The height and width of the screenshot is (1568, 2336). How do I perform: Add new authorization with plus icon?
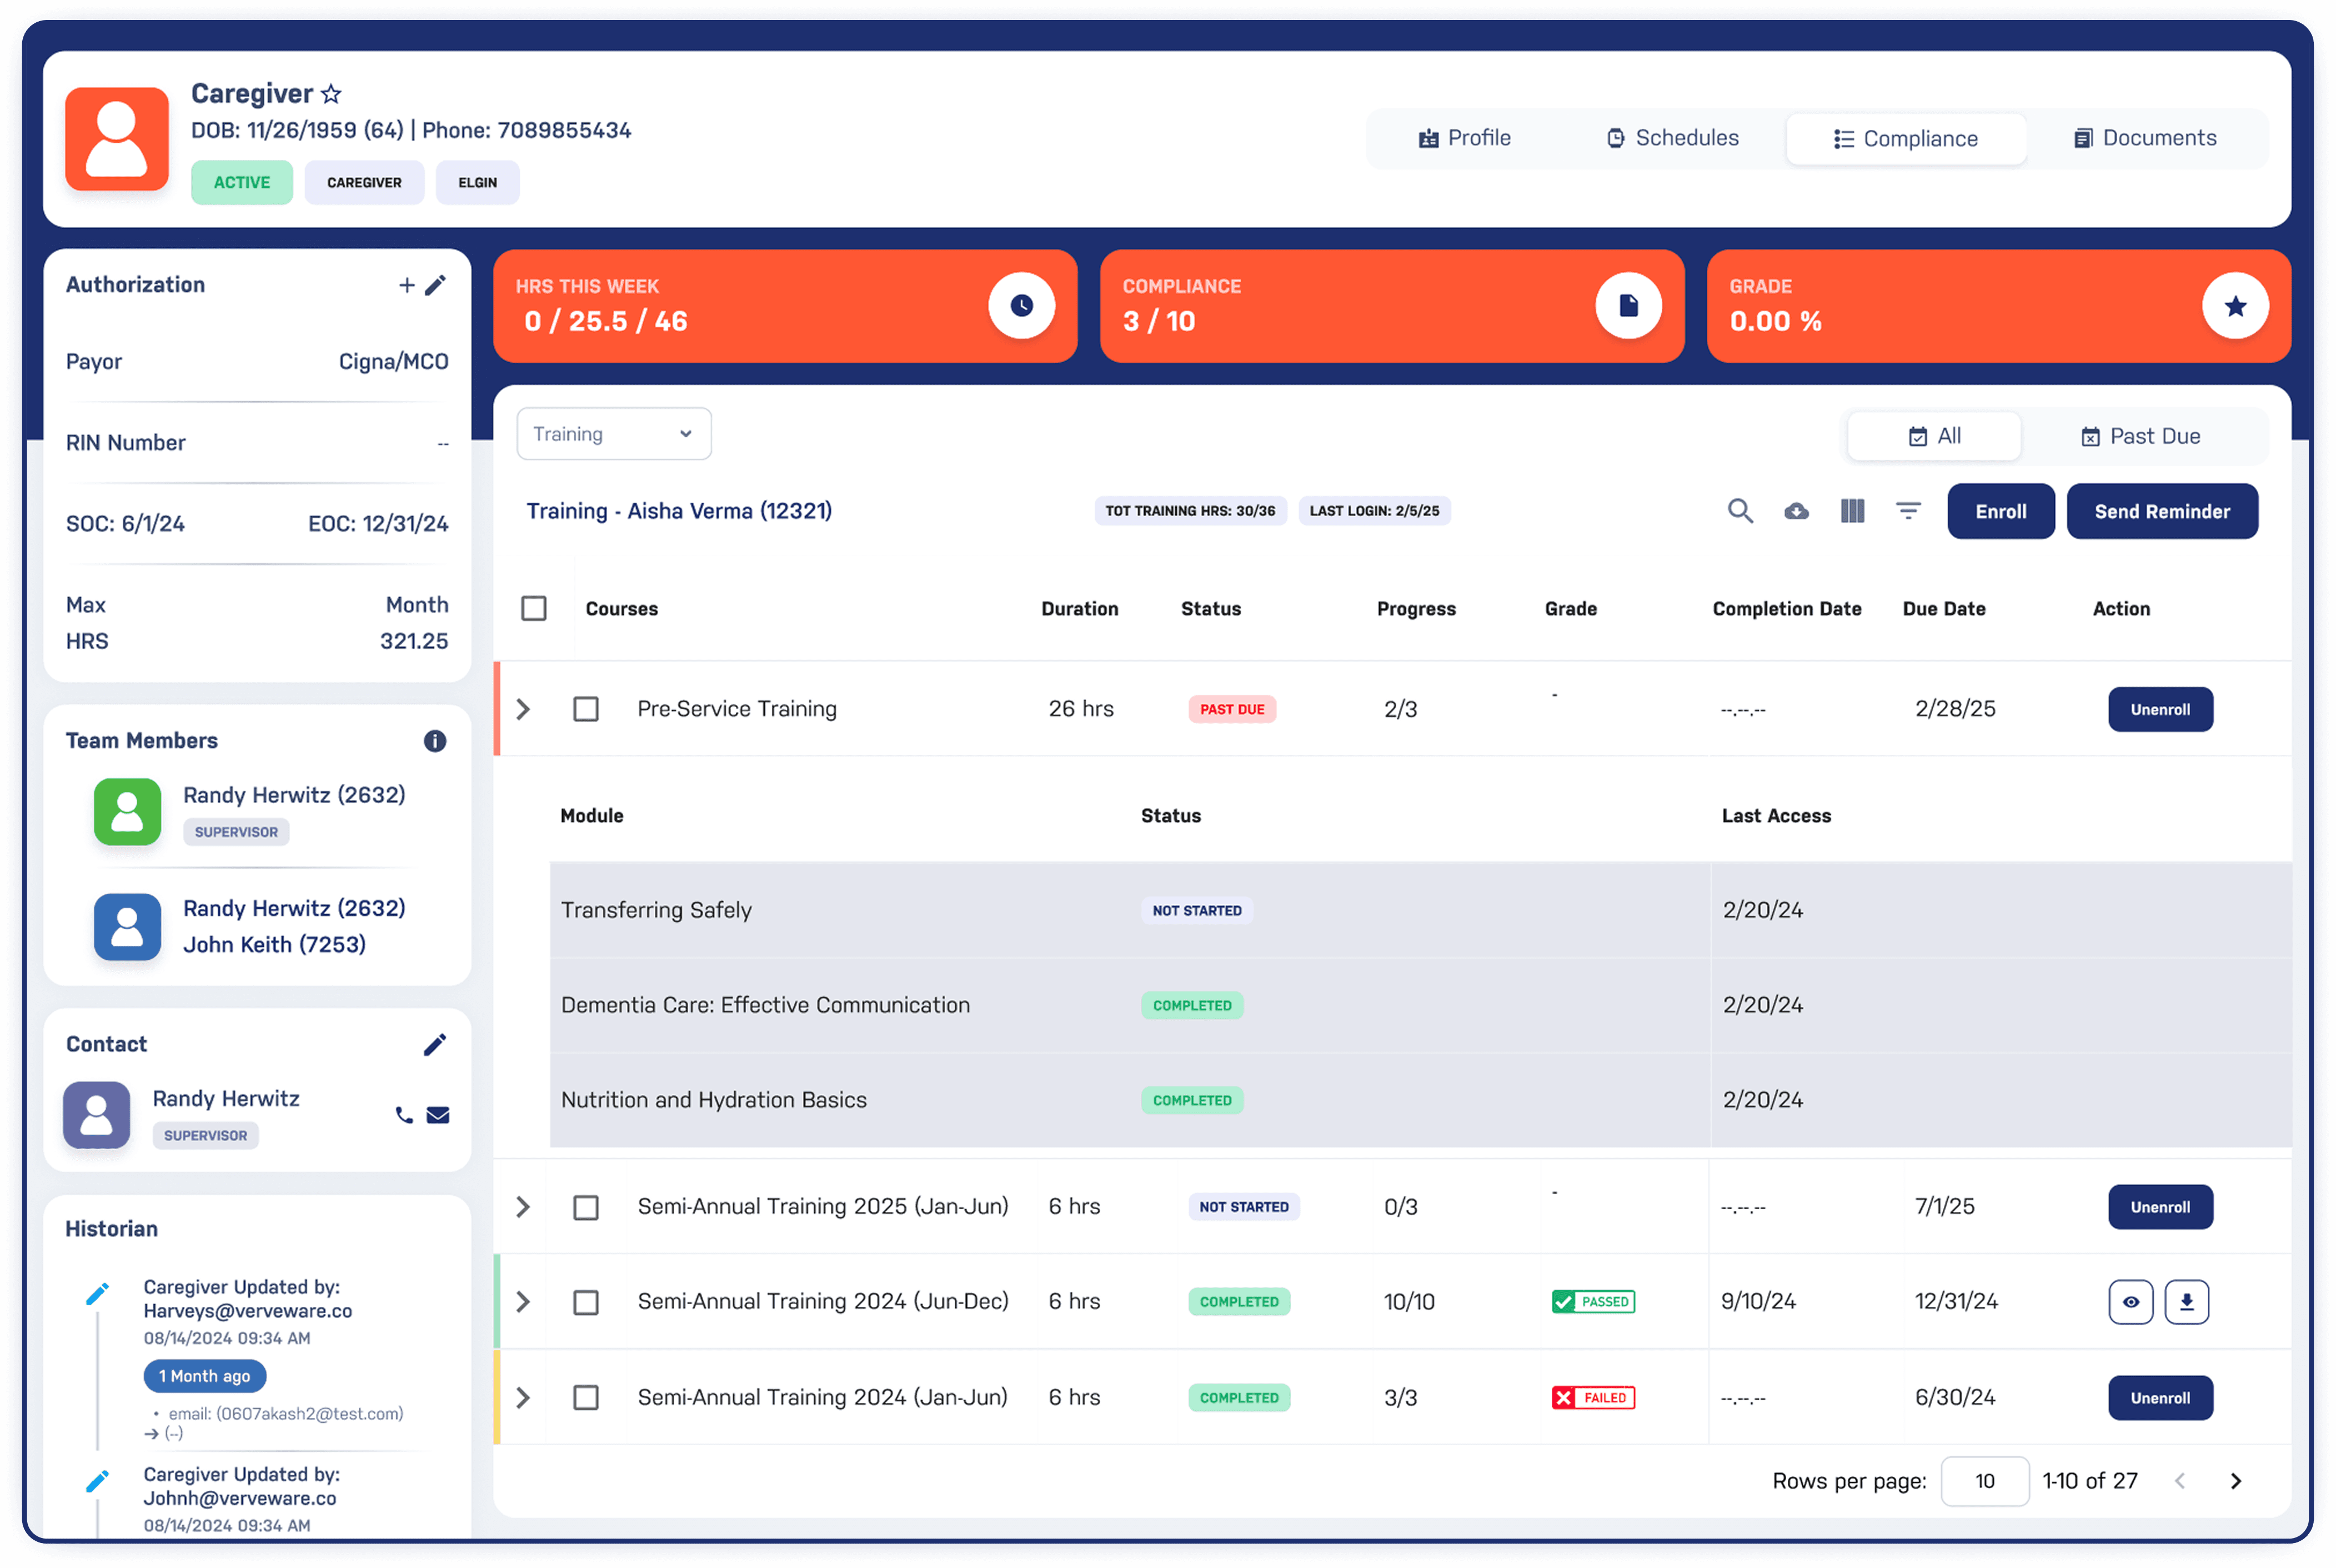pos(406,286)
